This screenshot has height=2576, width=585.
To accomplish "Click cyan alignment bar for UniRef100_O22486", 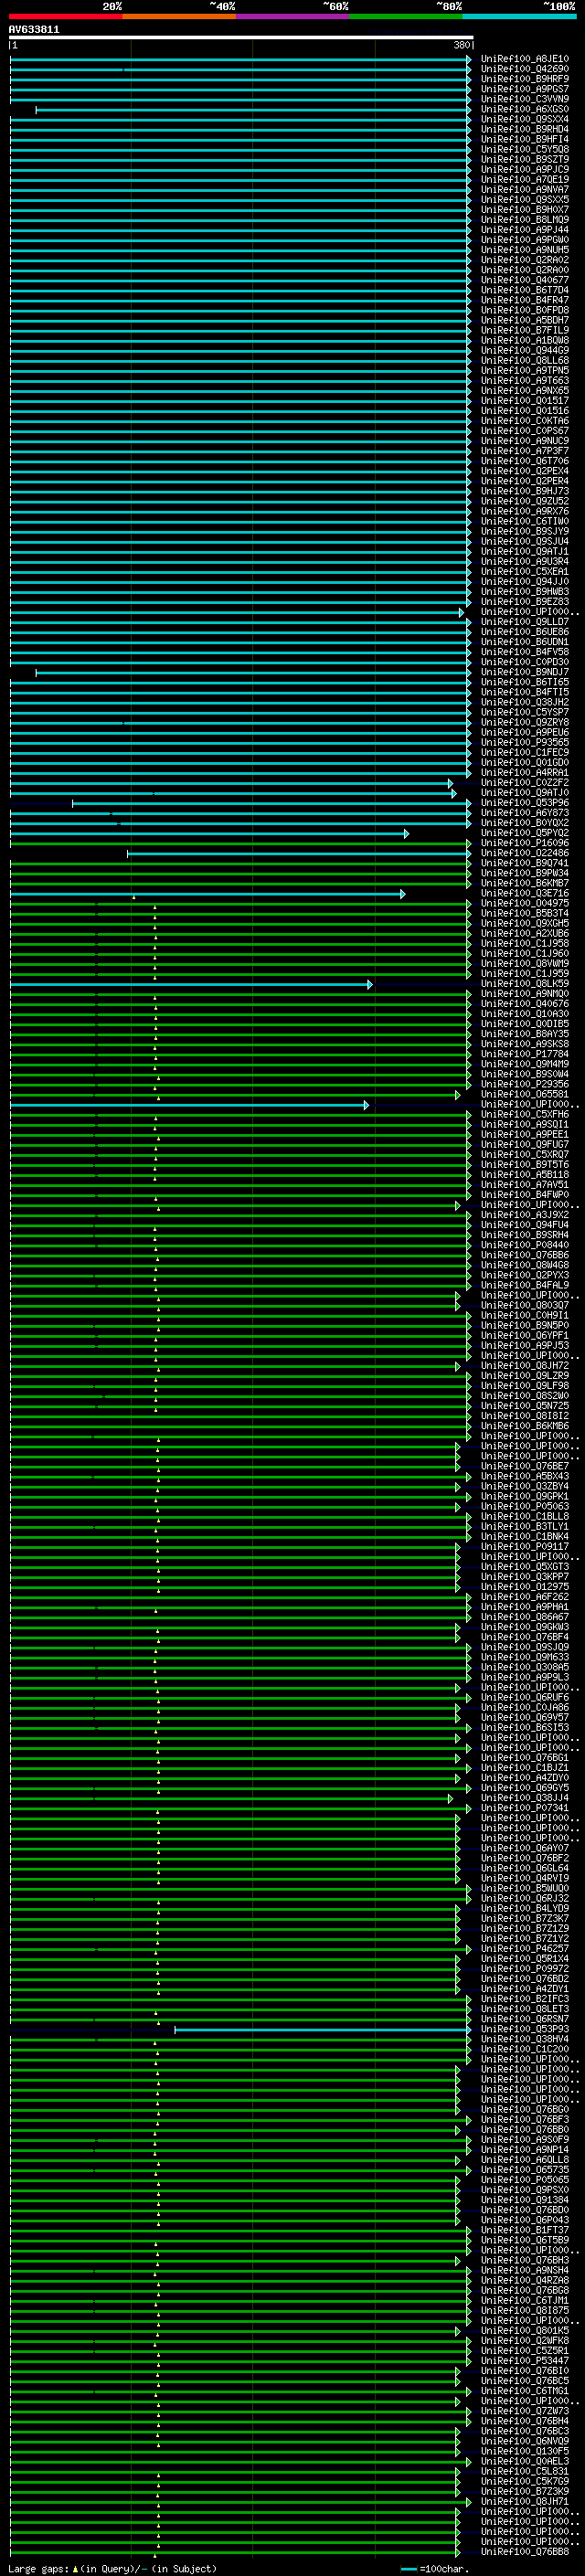I will [299, 854].
